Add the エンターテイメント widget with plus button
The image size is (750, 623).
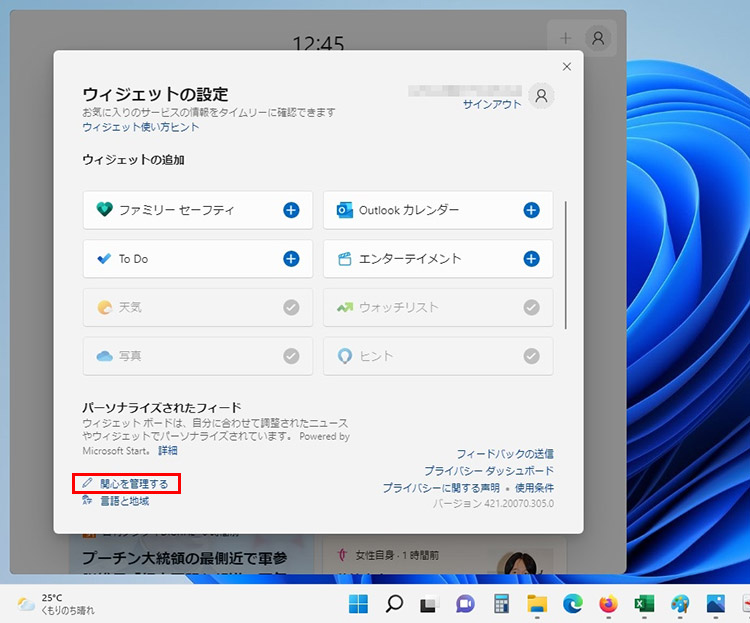(531, 259)
